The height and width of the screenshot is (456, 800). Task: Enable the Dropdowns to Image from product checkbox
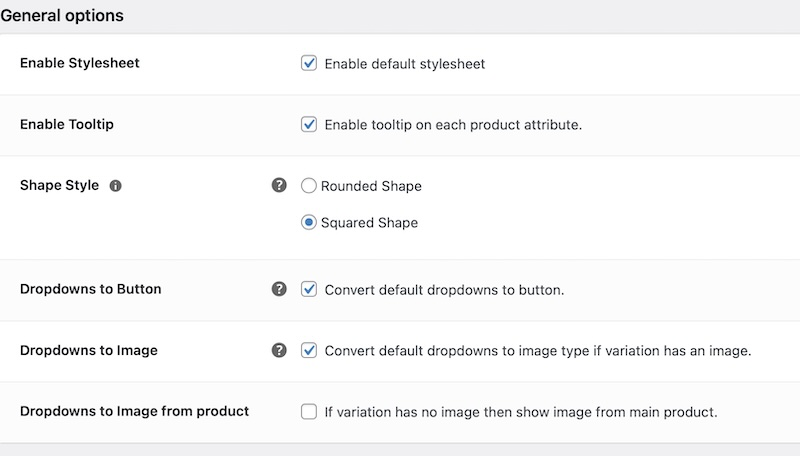(309, 412)
